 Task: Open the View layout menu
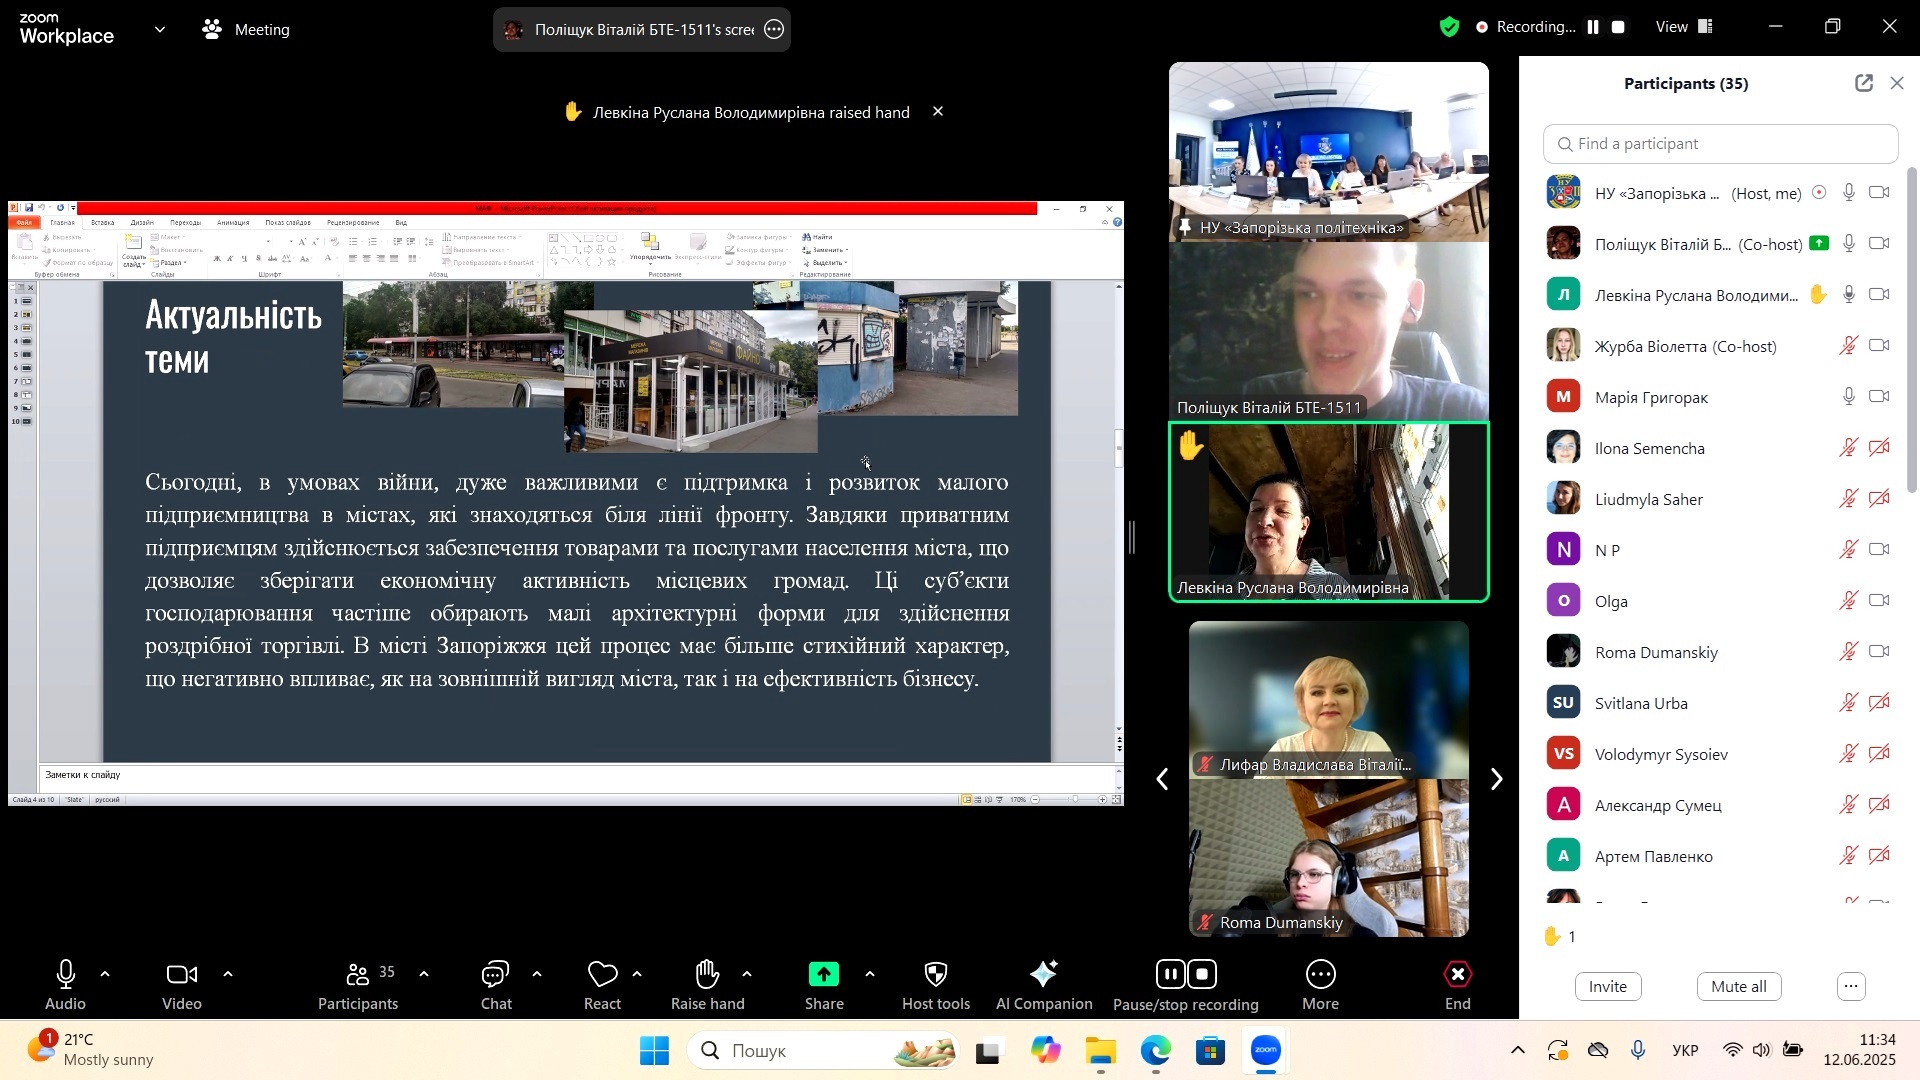(x=1685, y=27)
